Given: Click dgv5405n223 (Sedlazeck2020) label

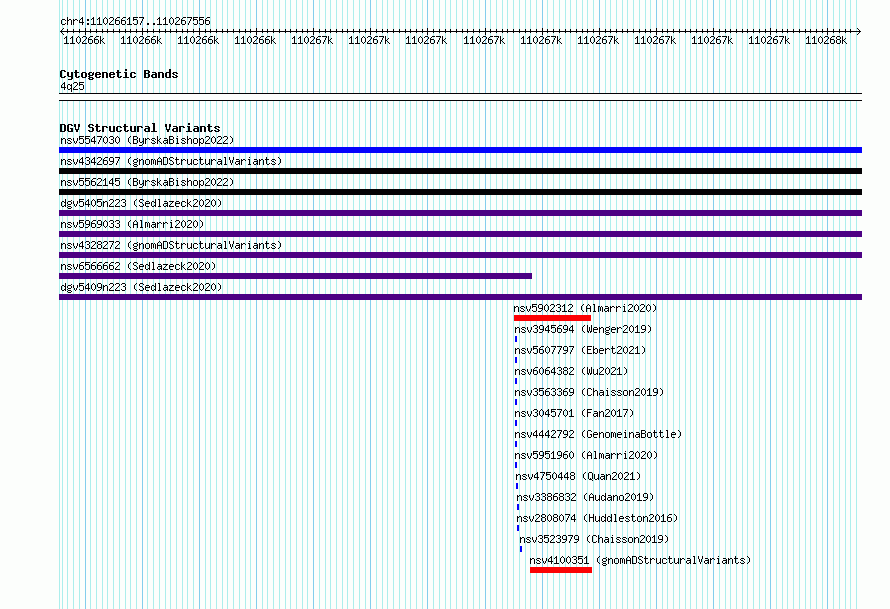Looking at the screenshot, I should (141, 203).
